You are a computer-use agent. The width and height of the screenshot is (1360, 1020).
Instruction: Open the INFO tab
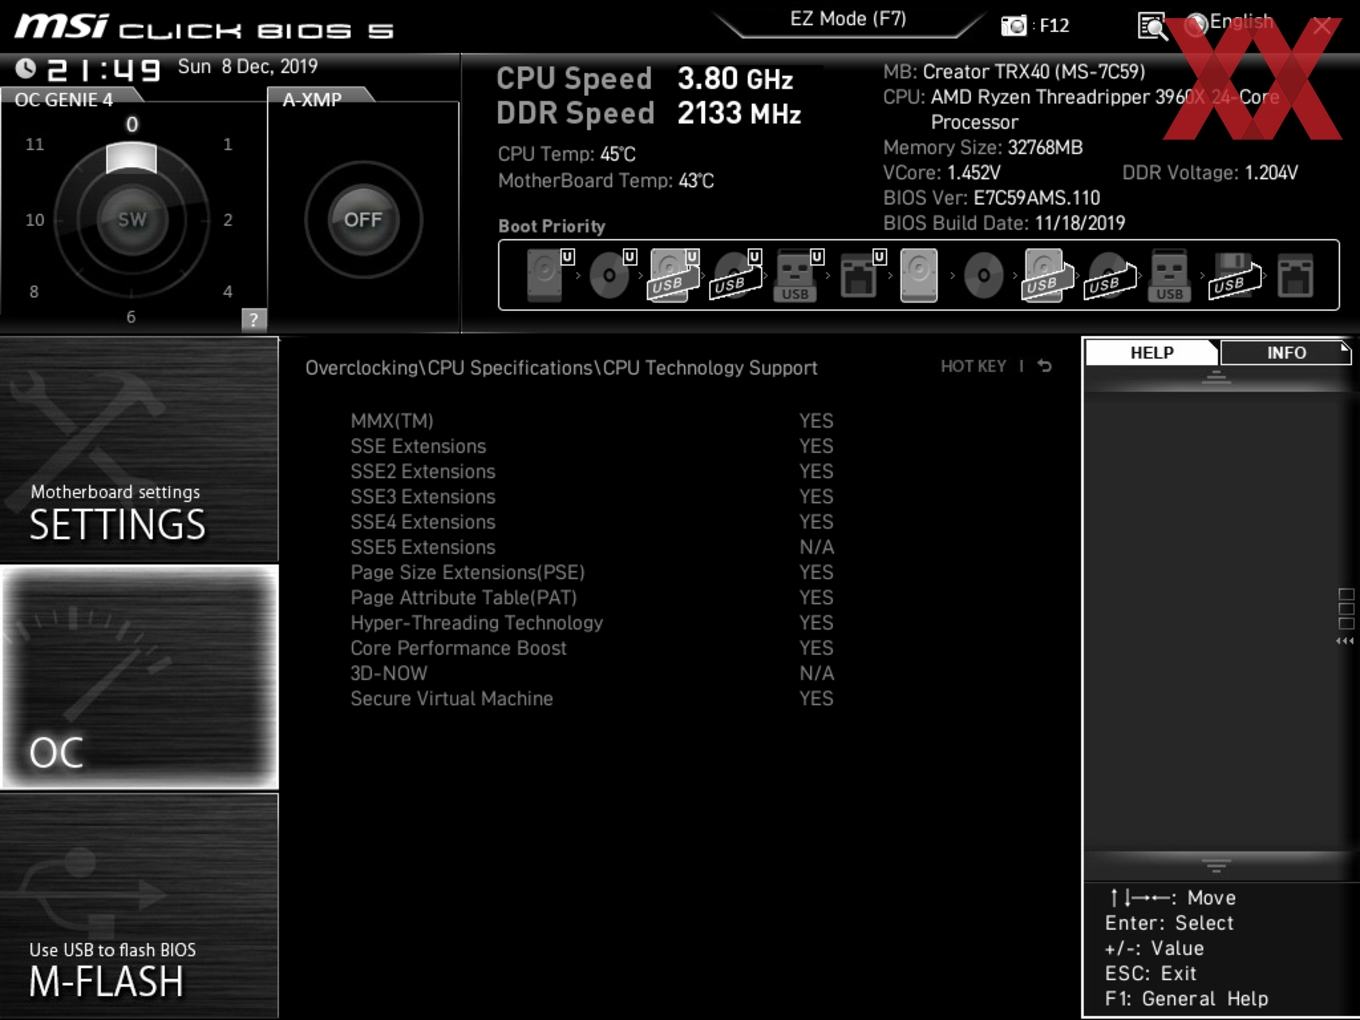1286,352
